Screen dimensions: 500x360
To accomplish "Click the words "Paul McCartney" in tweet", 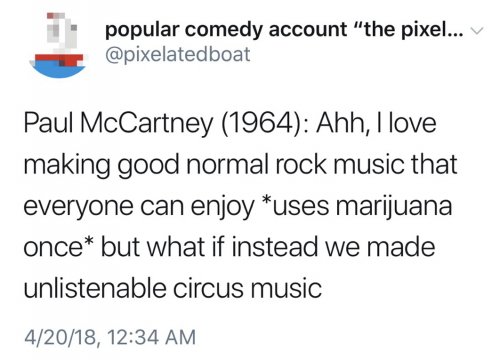I will click(118, 124).
